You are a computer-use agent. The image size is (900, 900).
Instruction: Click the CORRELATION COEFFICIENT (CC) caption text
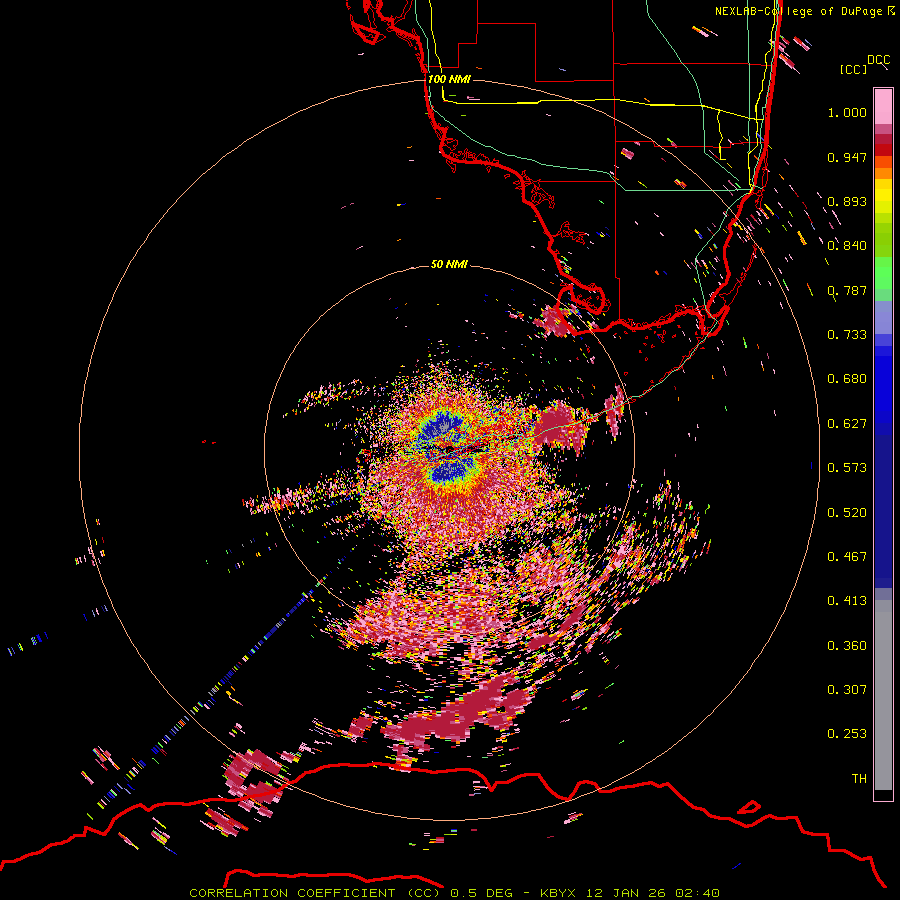pos(315,893)
